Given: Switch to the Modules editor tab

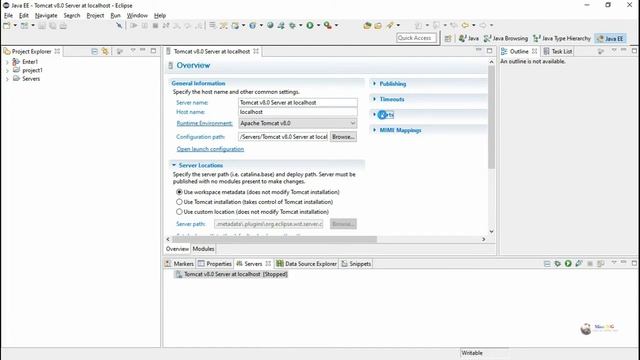Looking at the screenshot, I should (203, 249).
